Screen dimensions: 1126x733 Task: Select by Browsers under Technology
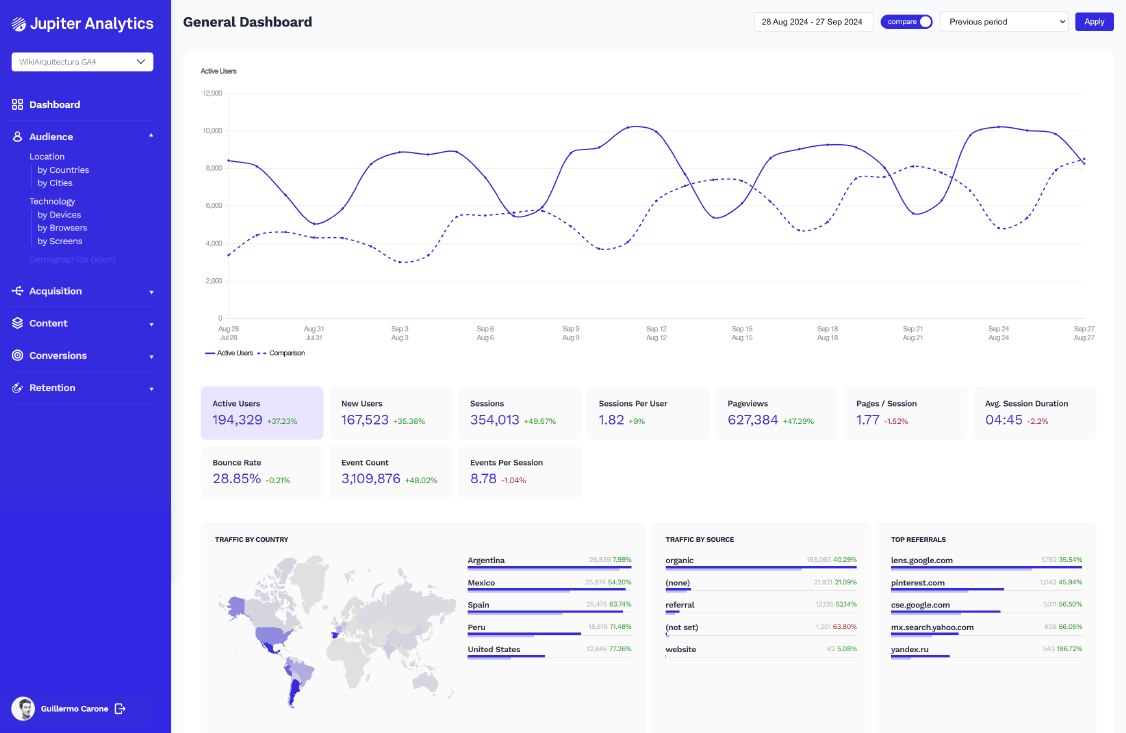(62, 228)
